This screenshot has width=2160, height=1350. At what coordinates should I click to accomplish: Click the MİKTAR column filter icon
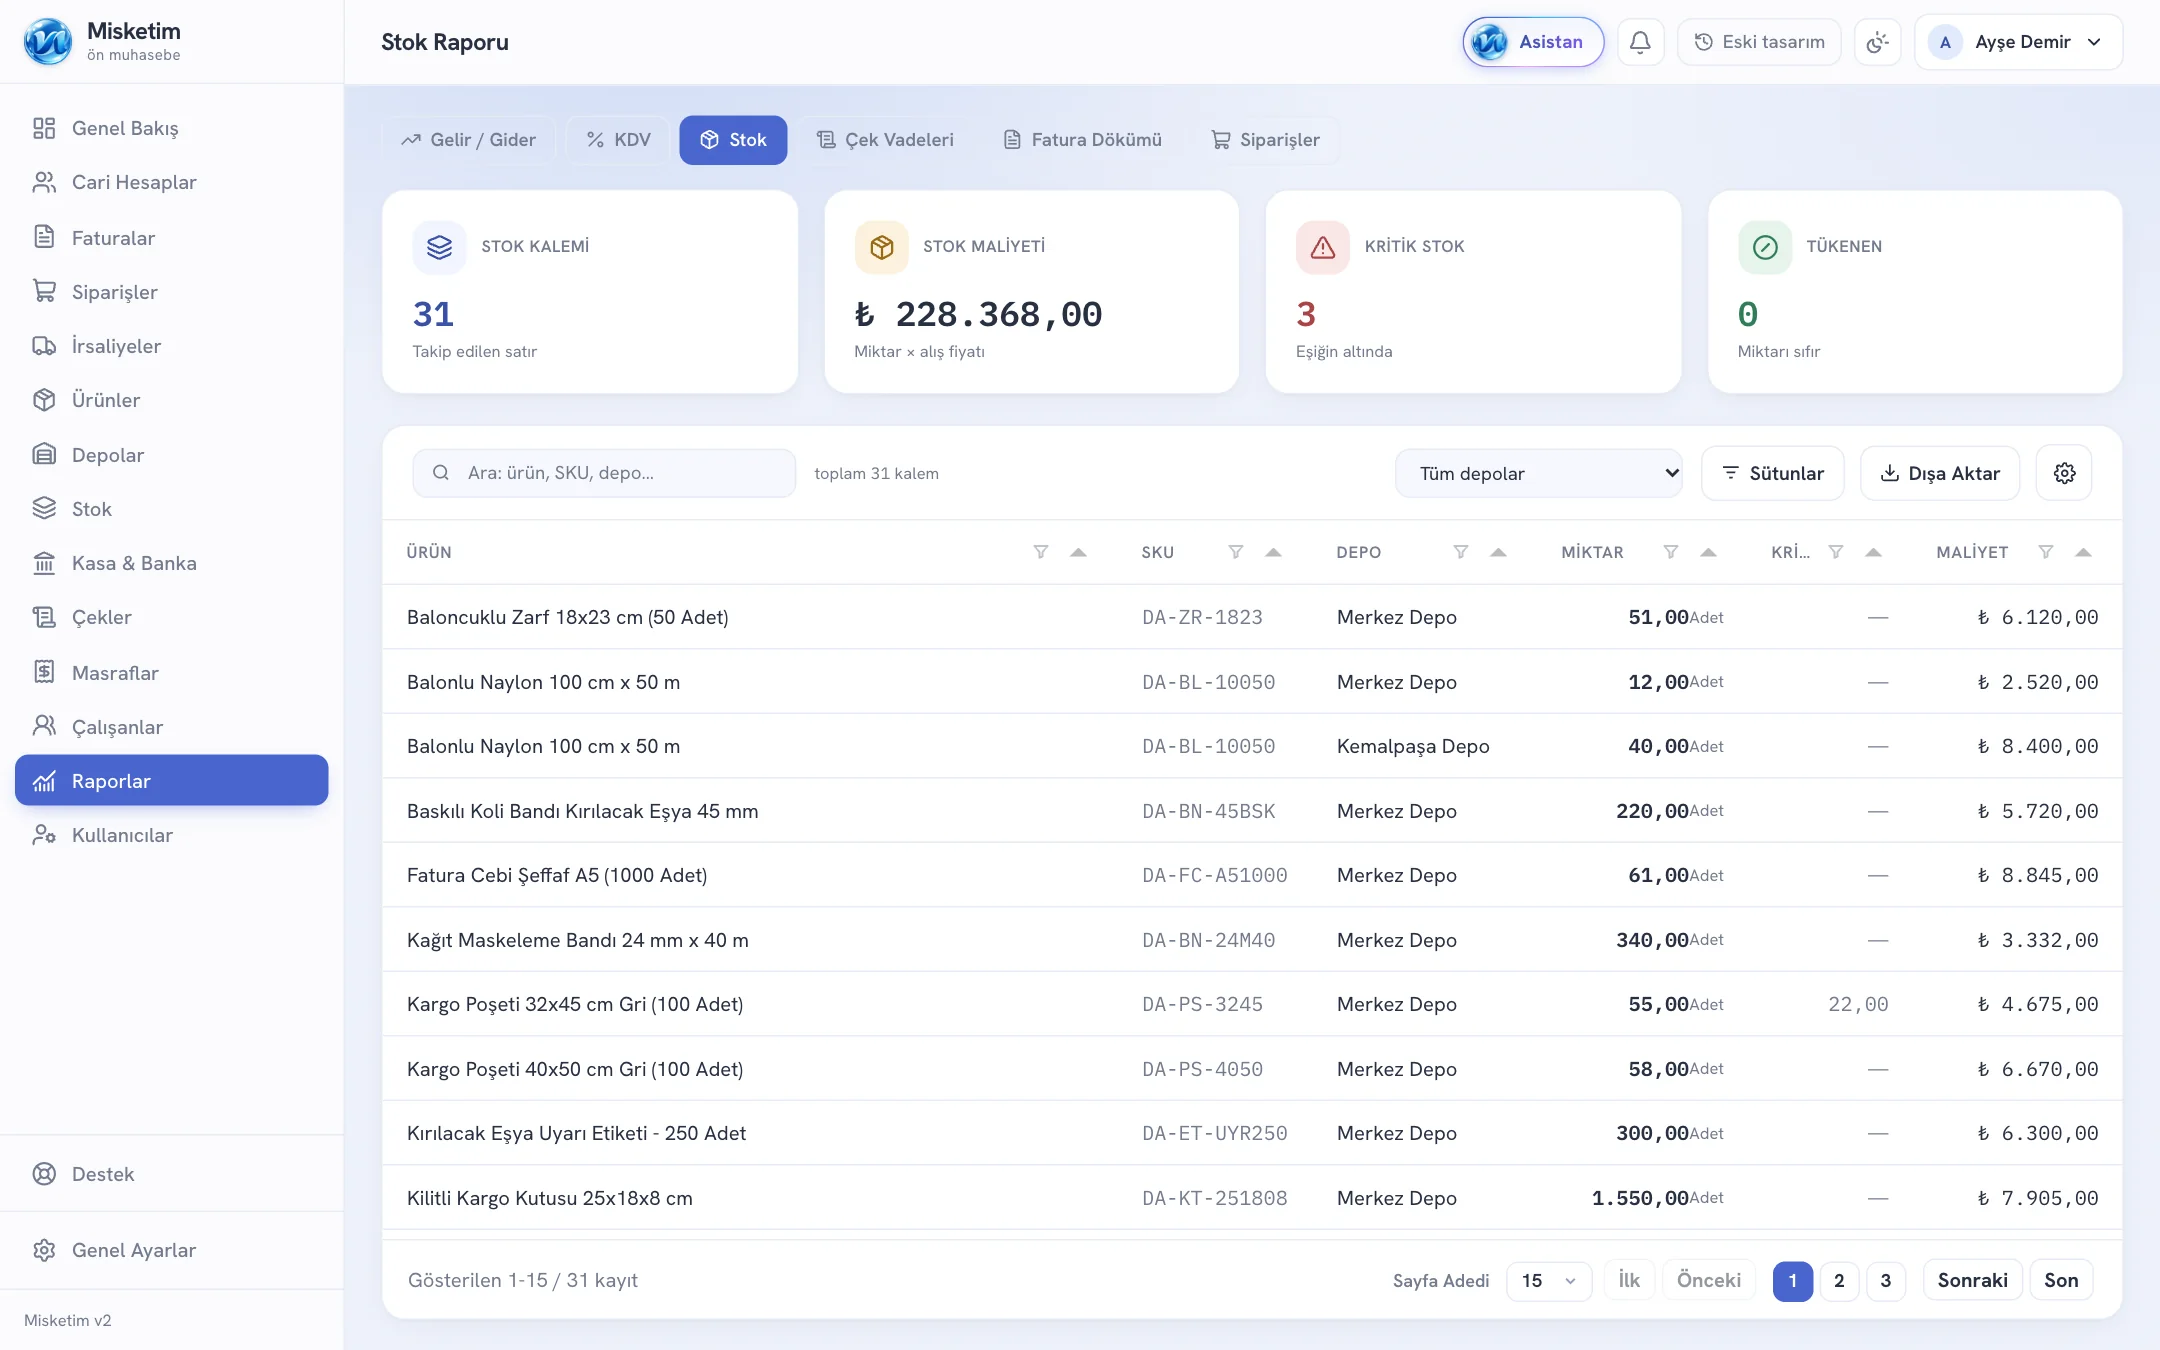[1671, 552]
